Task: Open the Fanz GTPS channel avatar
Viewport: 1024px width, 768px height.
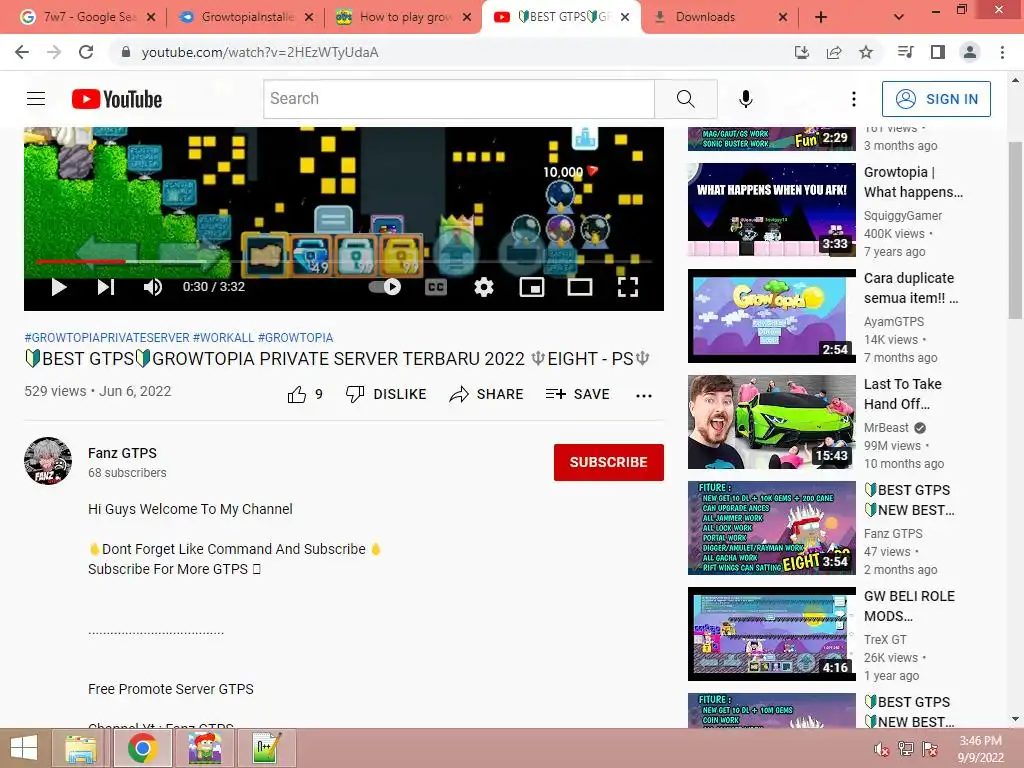Action: pos(48,461)
